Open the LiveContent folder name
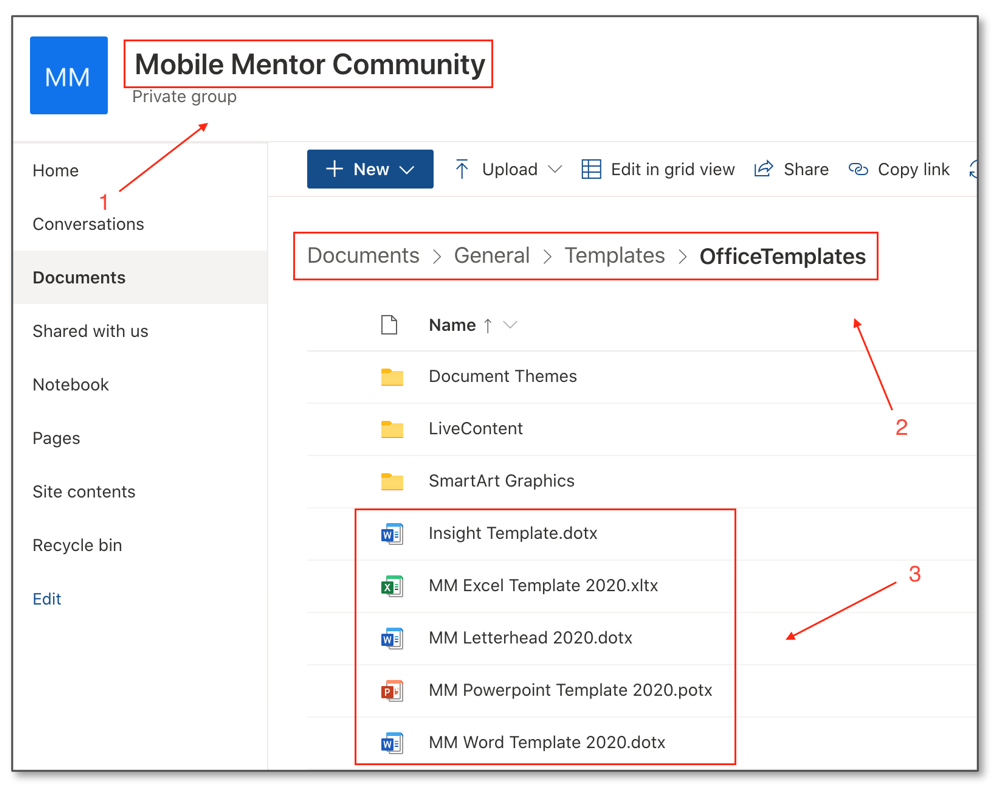This screenshot has height=792, width=999. pyautogui.click(x=476, y=428)
